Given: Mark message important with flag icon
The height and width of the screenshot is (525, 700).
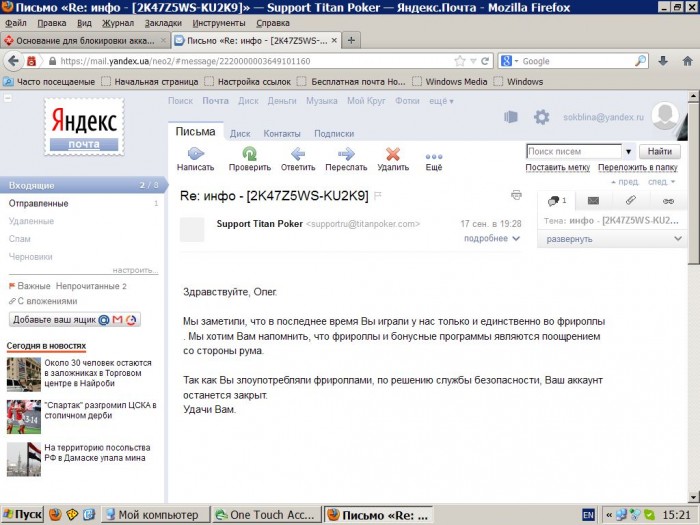Looking at the screenshot, I should click(378, 196).
